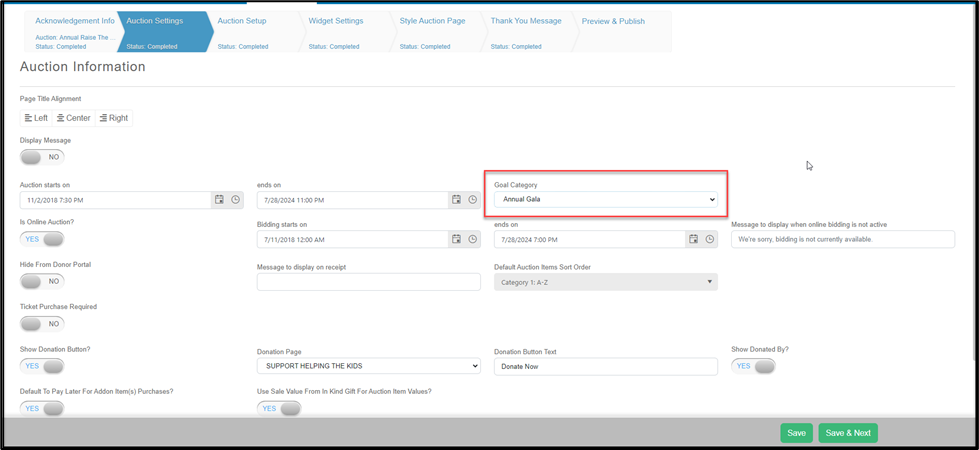Open calendar icon for bidding ends on date
The width and height of the screenshot is (979, 450).
click(693, 239)
